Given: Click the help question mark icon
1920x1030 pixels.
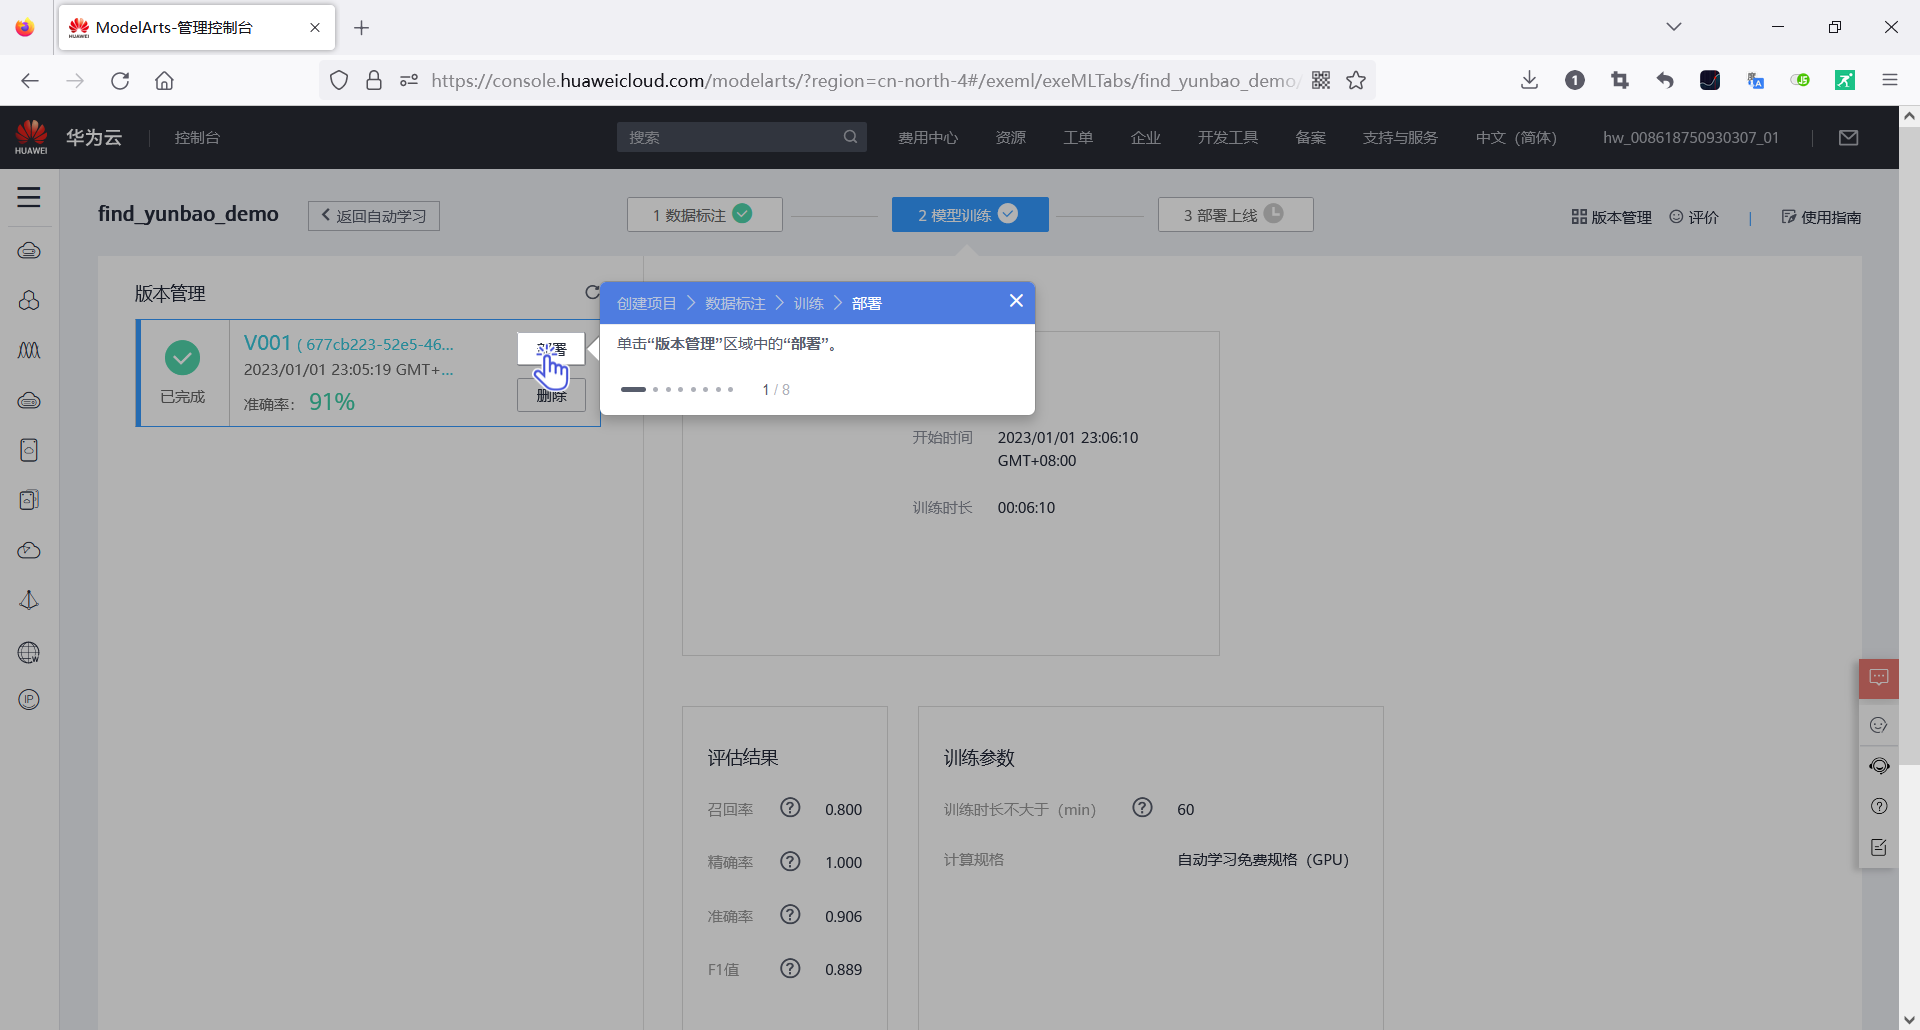Looking at the screenshot, I should (1880, 806).
